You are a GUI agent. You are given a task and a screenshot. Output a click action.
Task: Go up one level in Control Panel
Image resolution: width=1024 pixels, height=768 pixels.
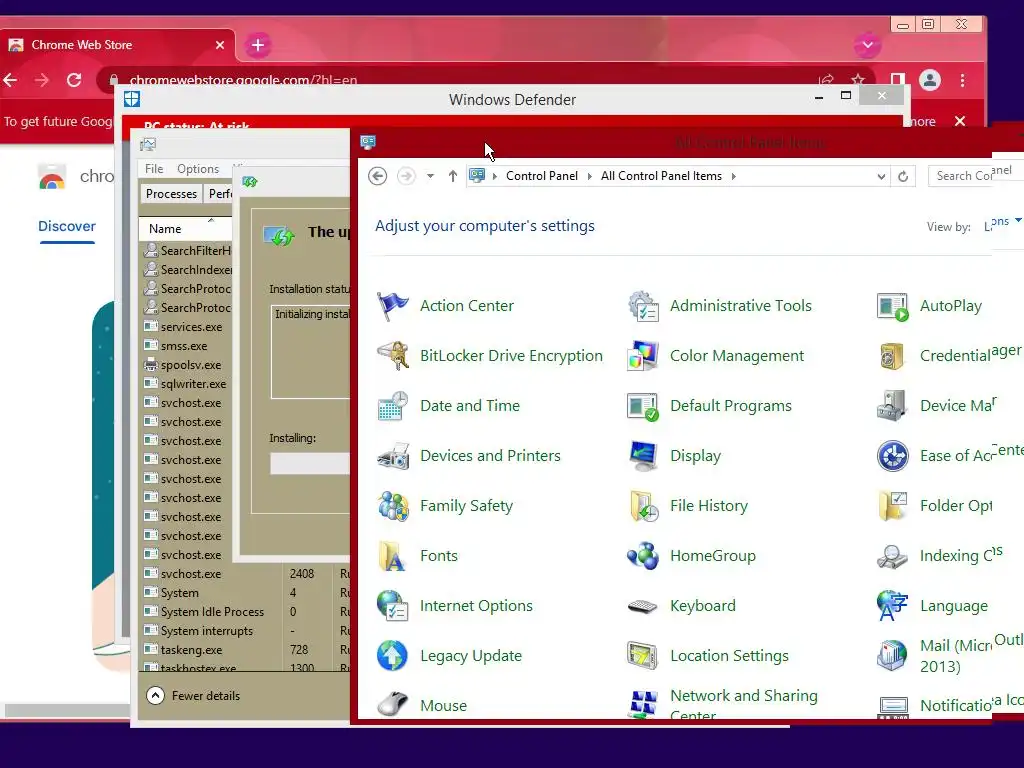[x=453, y=176]
